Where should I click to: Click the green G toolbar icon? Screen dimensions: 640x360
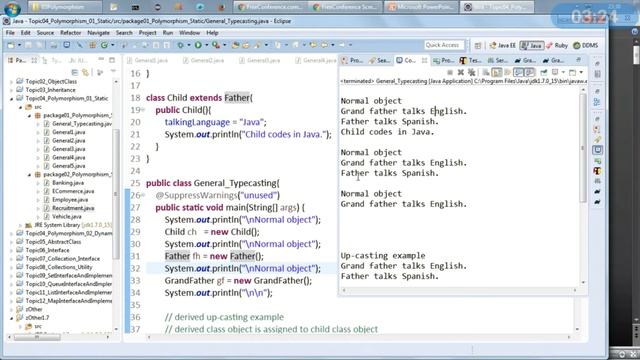point(104,45)
